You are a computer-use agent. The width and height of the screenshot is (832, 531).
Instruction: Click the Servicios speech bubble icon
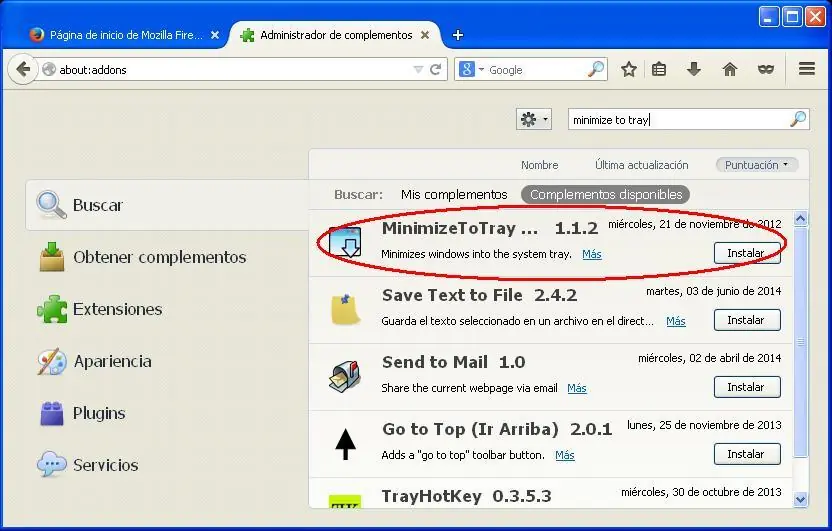[51, 464]
